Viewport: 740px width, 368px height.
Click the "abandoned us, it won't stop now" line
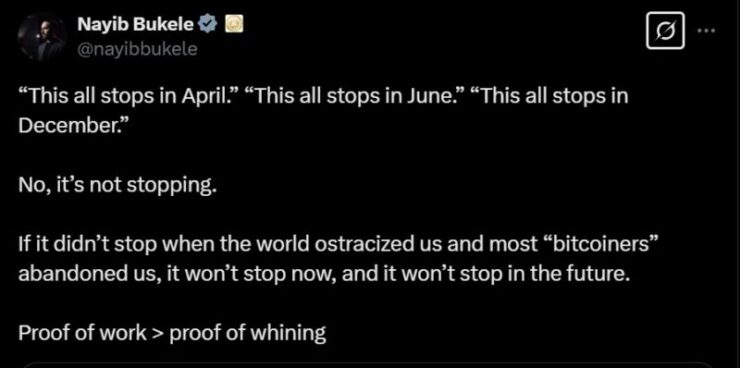pos(178,275)
